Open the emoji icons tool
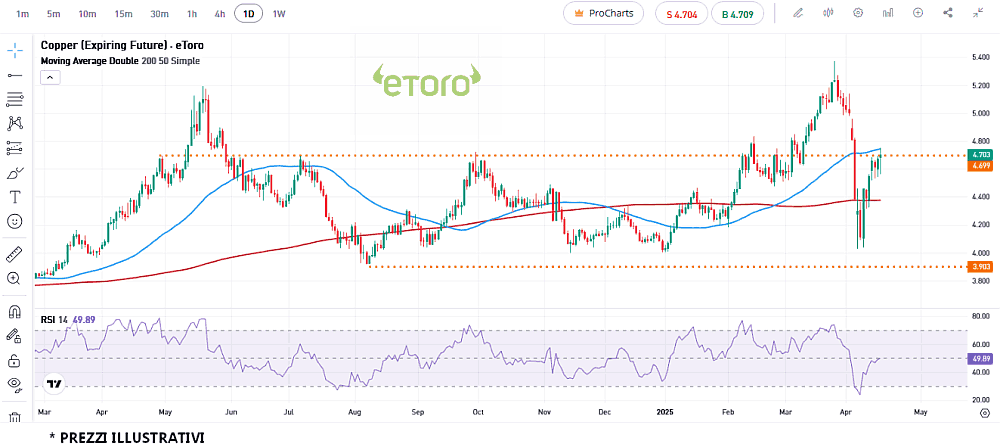The image size is (1000, 447). point(15,221)
